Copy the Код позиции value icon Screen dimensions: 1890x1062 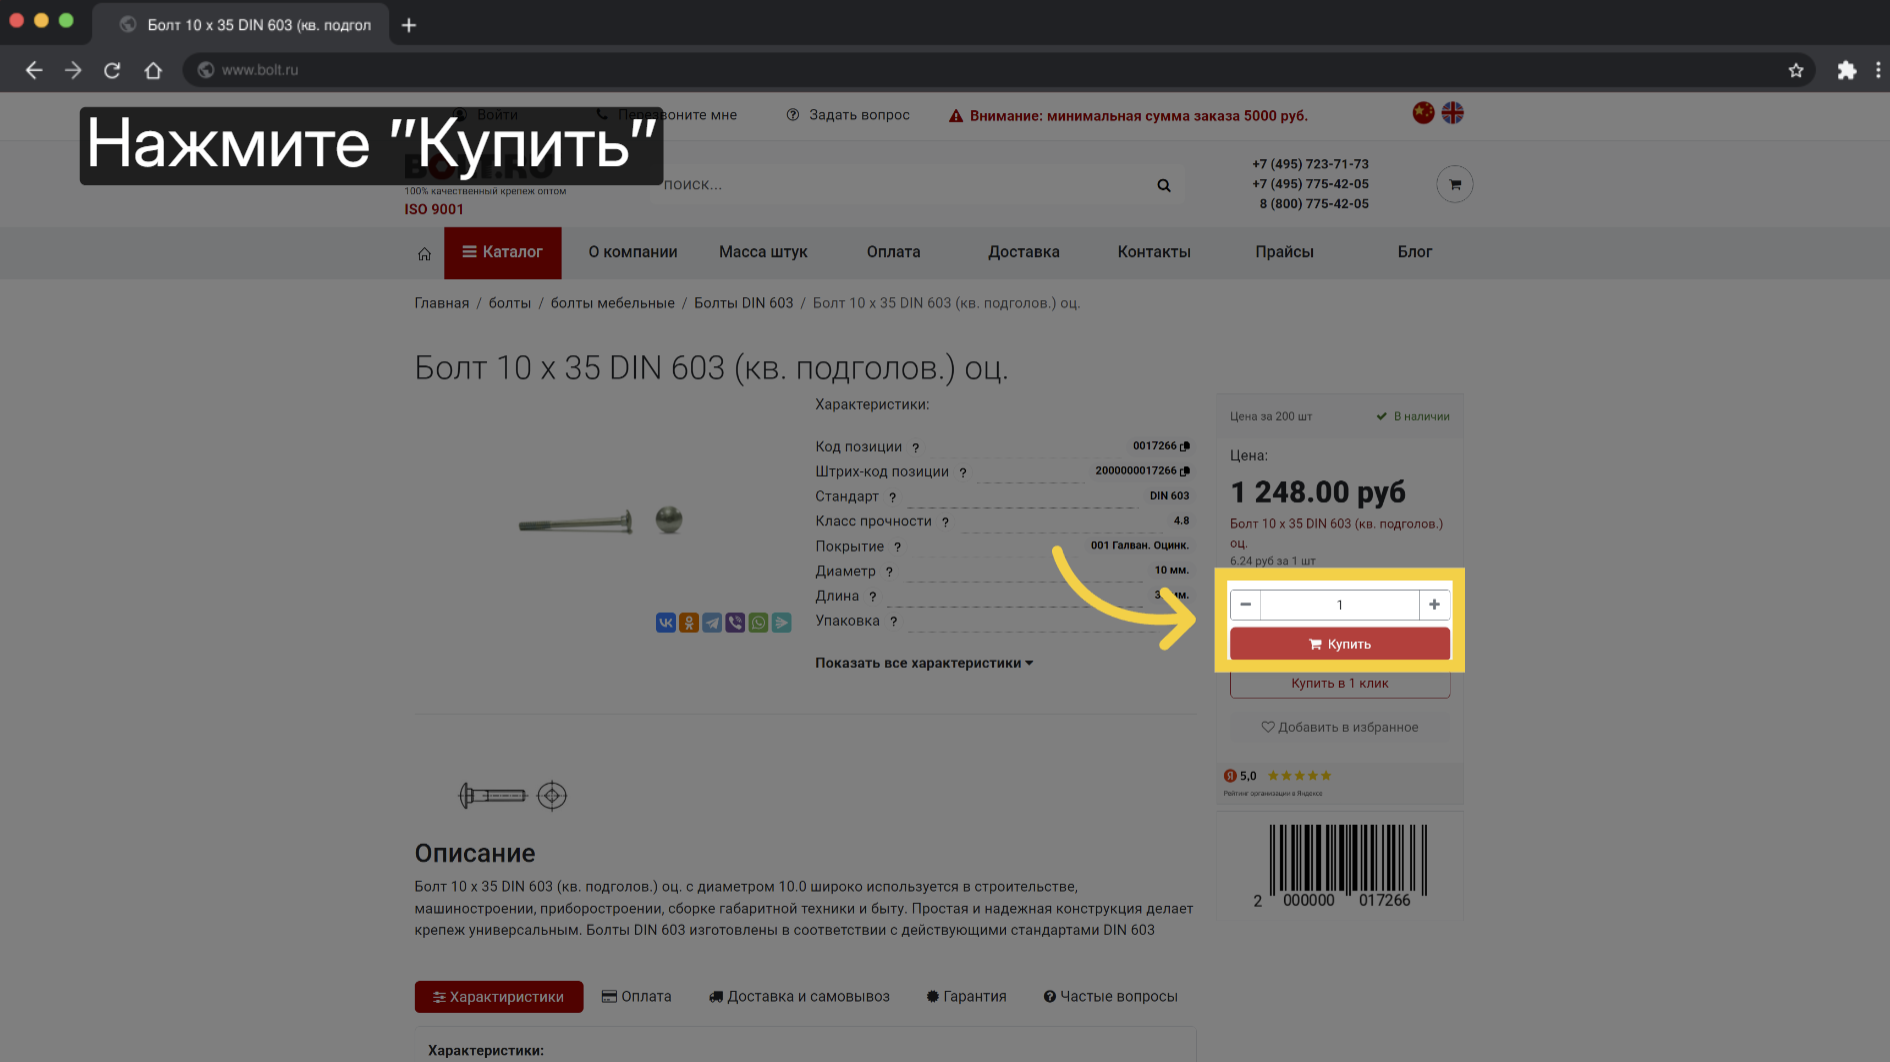[x=1185, y=446]
